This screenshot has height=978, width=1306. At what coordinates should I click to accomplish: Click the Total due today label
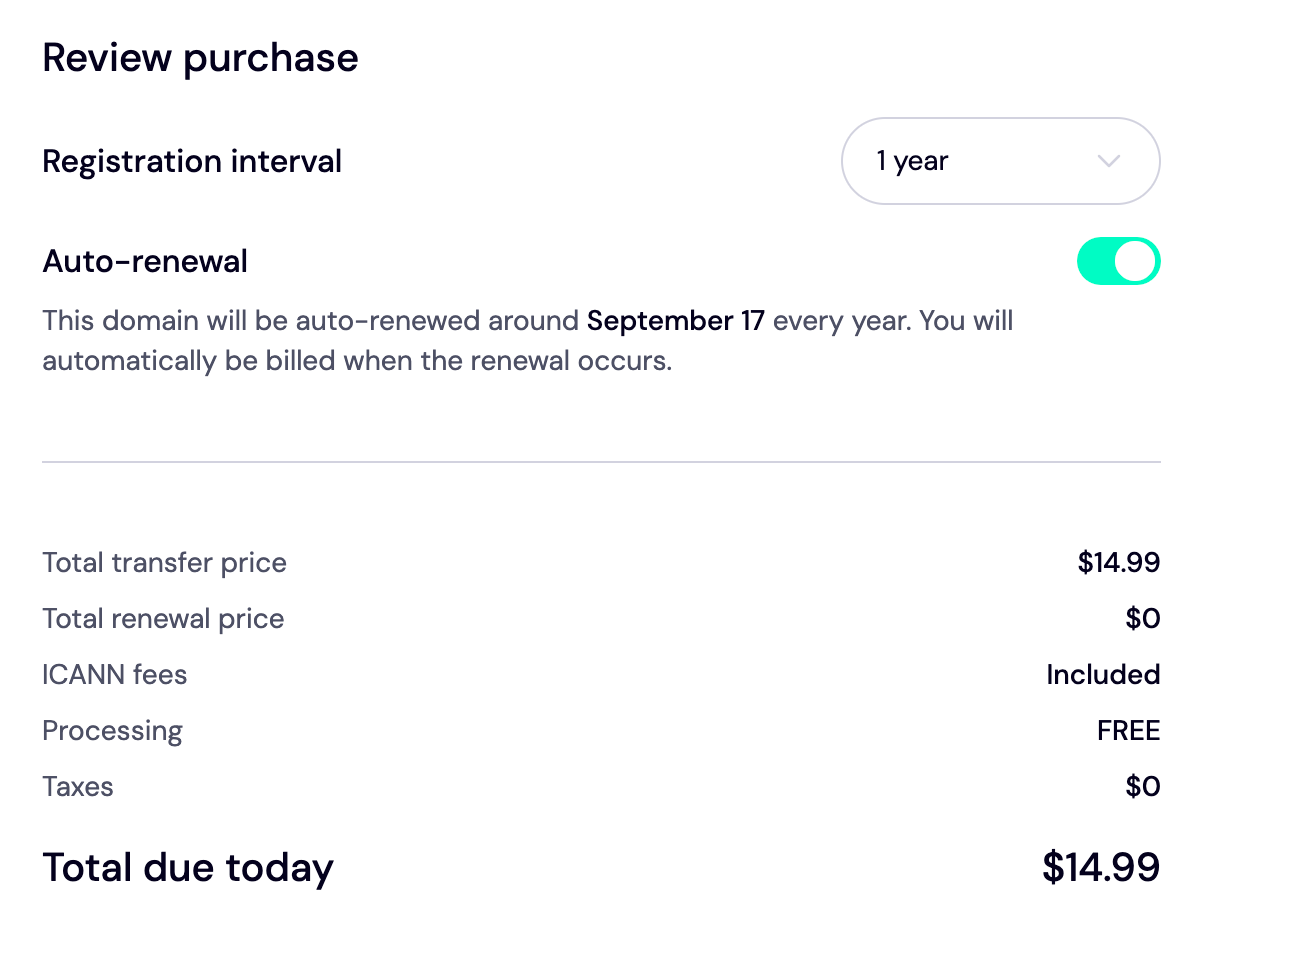coord(188,868)
